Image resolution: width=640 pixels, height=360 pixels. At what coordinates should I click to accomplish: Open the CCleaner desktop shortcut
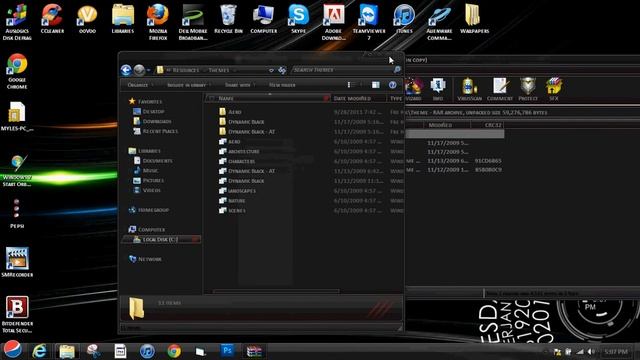click(x=52, y=19)
